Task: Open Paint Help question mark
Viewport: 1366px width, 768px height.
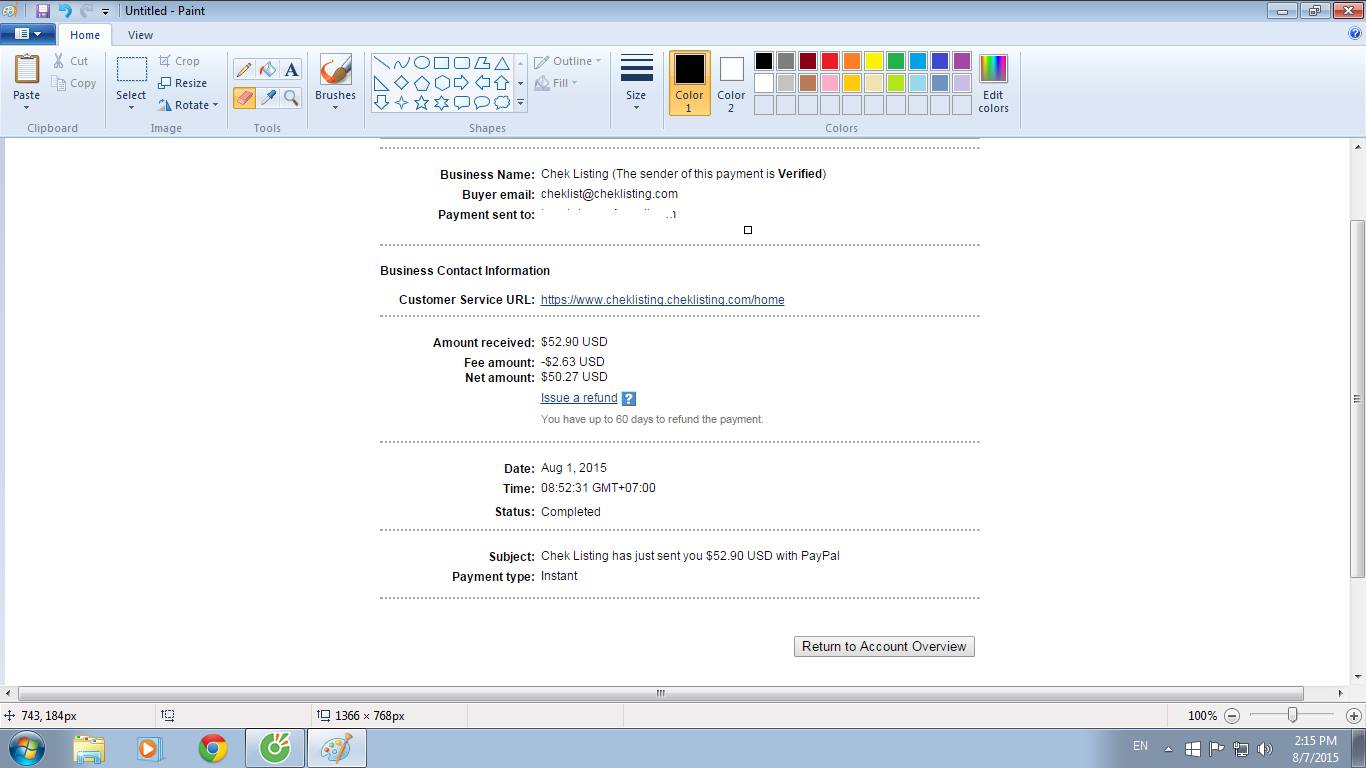Action: tap(1355, 33)
